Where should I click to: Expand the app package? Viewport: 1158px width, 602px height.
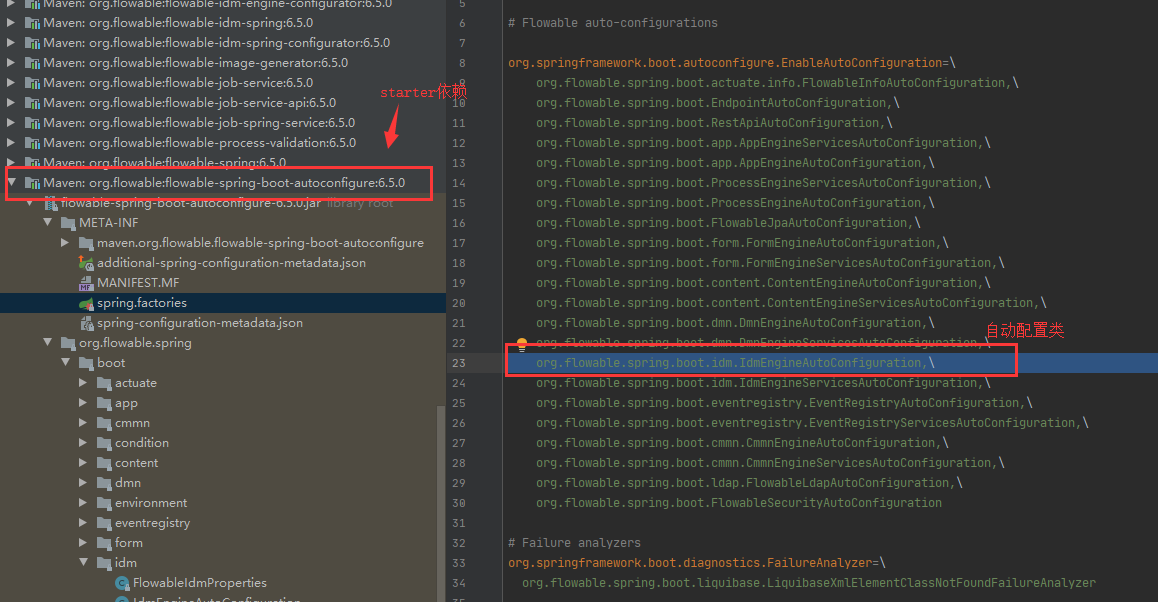[x=83, y=403]
